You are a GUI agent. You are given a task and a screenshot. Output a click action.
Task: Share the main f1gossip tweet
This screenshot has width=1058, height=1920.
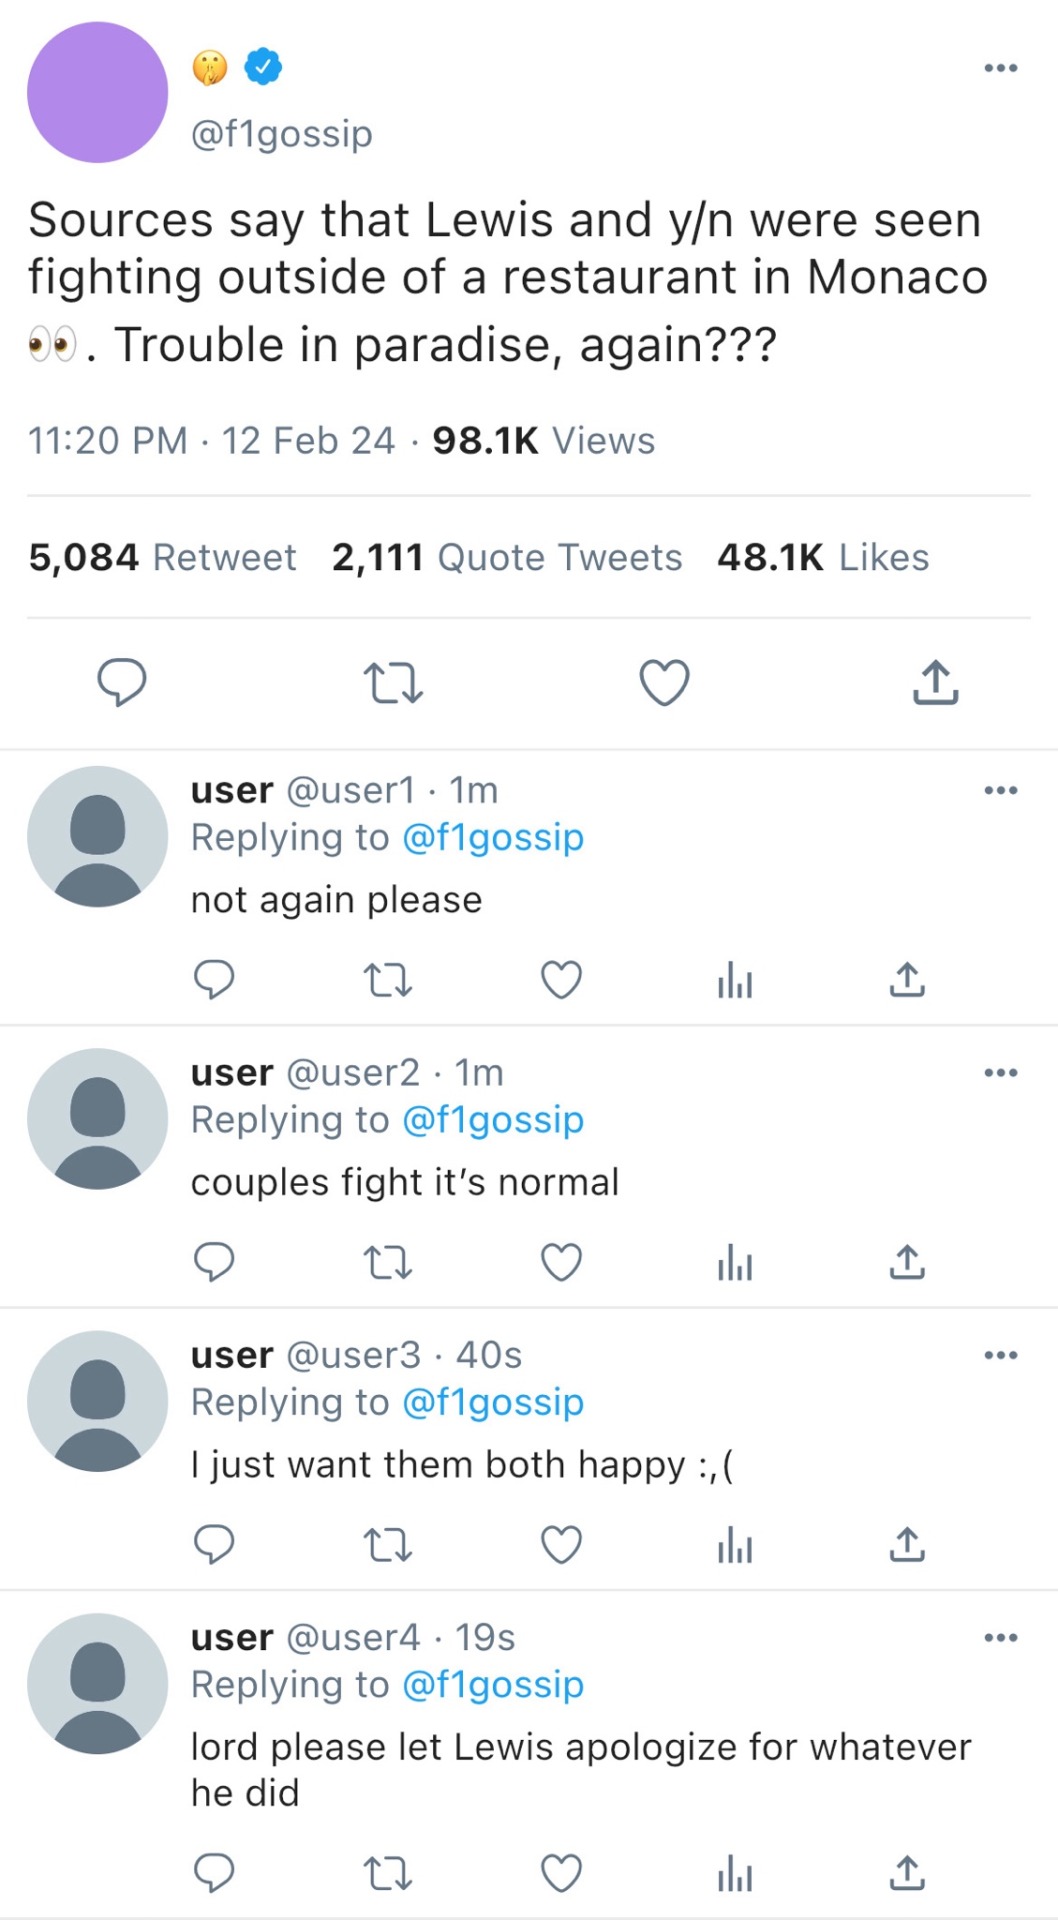(x=935, y=683)
